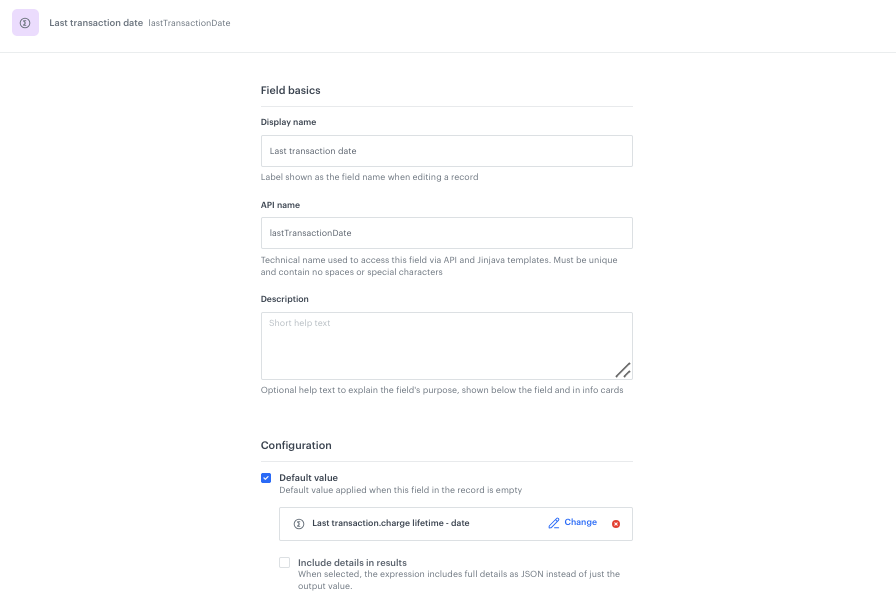Click the Display name field label
Screen dimensions: 896x600
point(288,122)
